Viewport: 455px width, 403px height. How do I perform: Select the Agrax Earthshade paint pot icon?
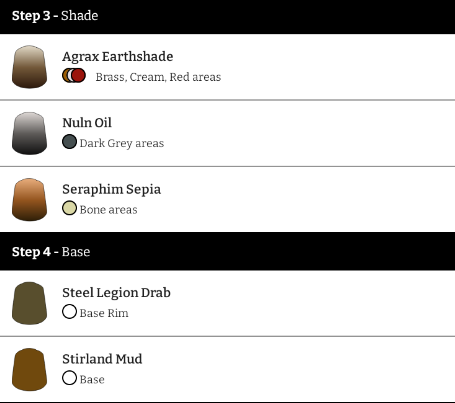[x=29, y=67]
